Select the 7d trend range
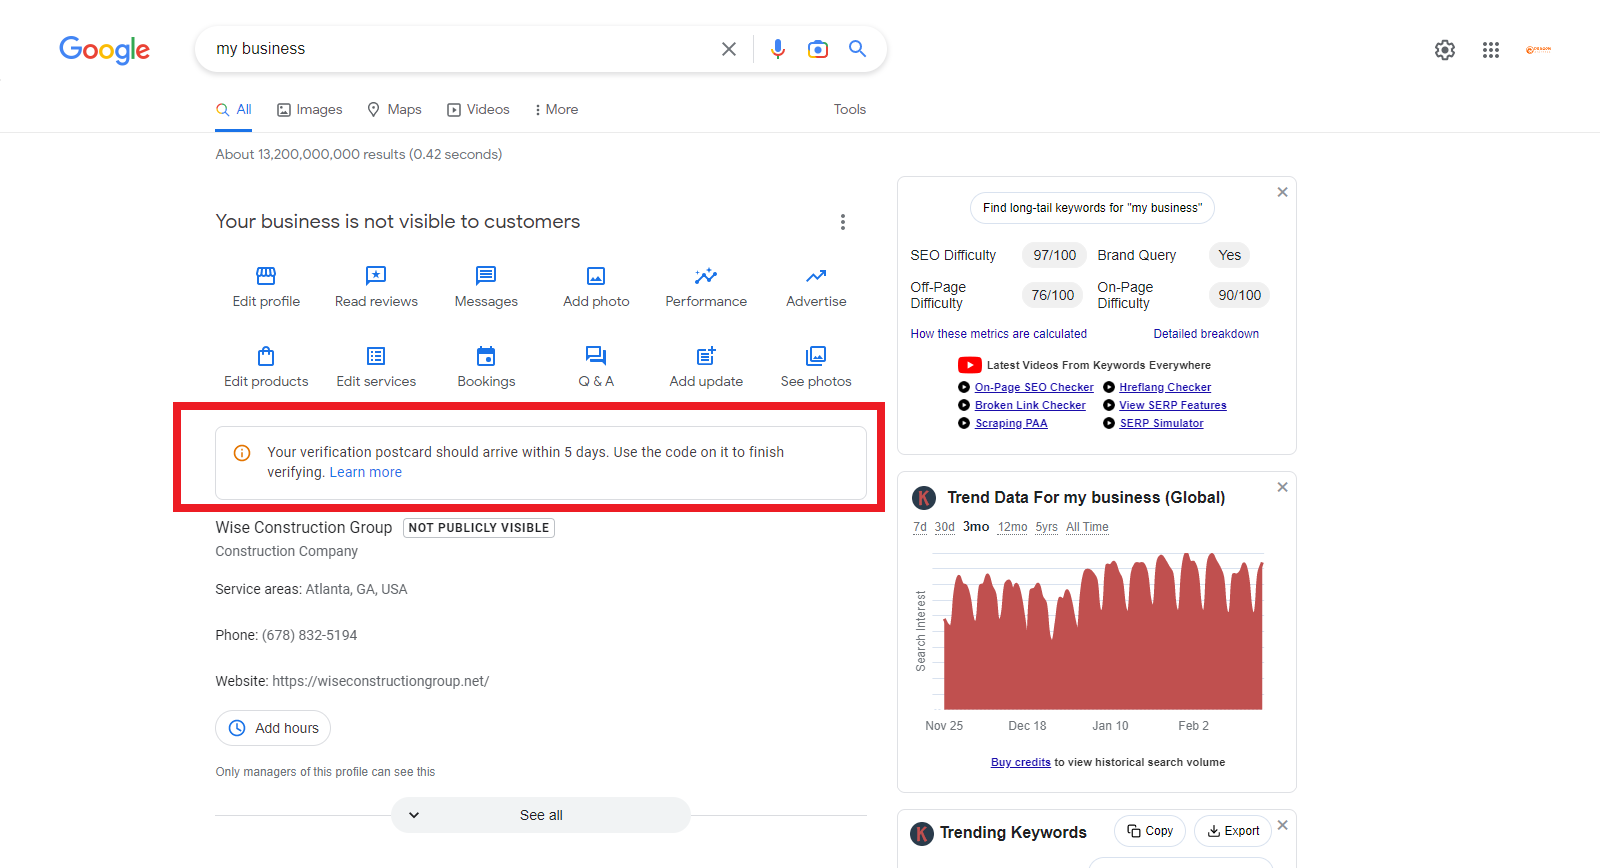The height and width of the screenshot is (868, 1600). (920, 527)
